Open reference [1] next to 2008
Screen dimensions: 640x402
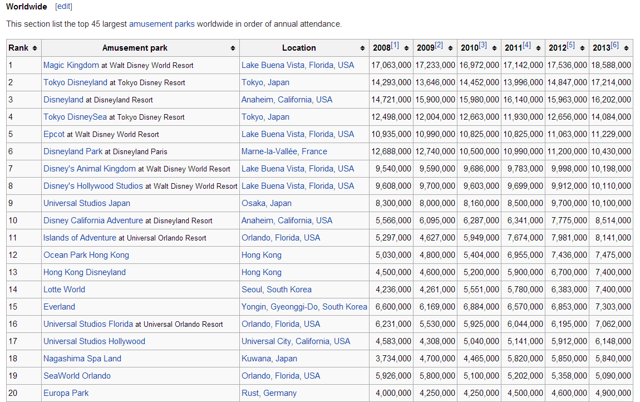coord(395,45)
